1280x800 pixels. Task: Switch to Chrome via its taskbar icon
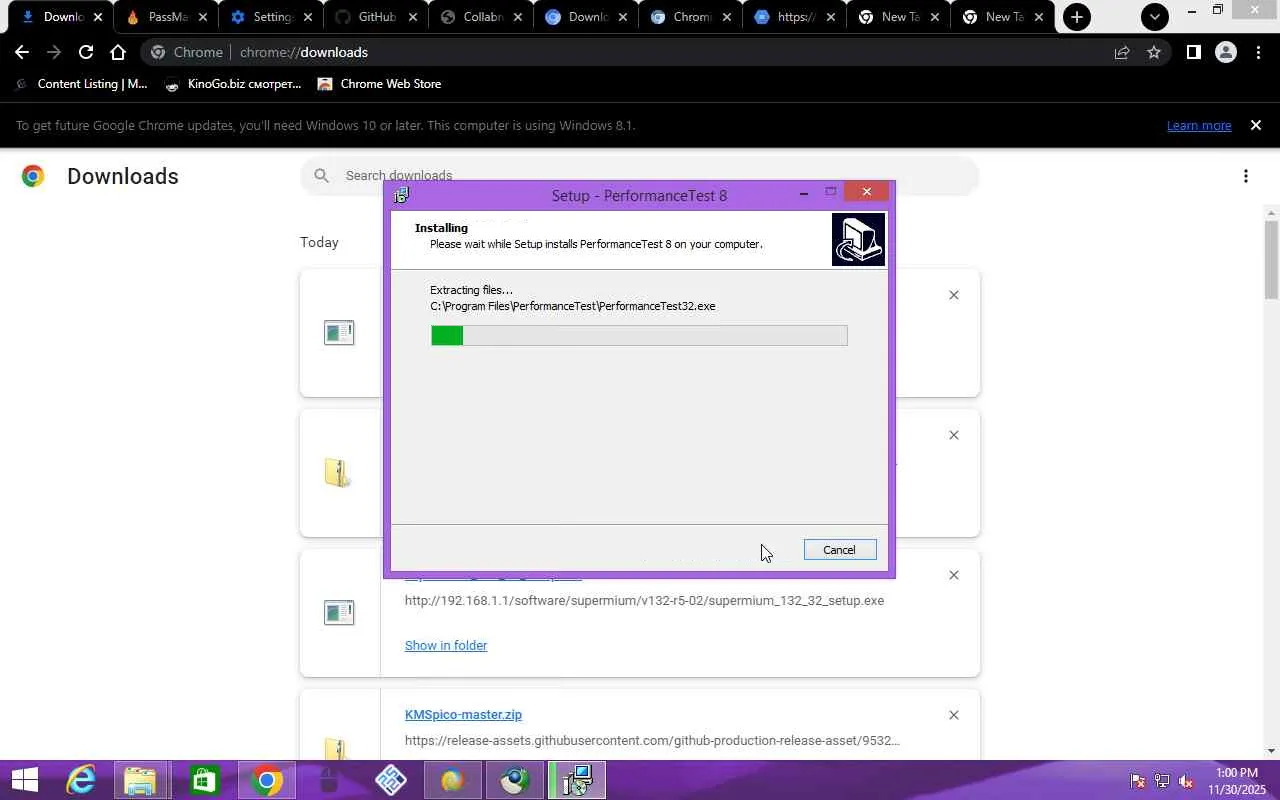coord(266,780)
